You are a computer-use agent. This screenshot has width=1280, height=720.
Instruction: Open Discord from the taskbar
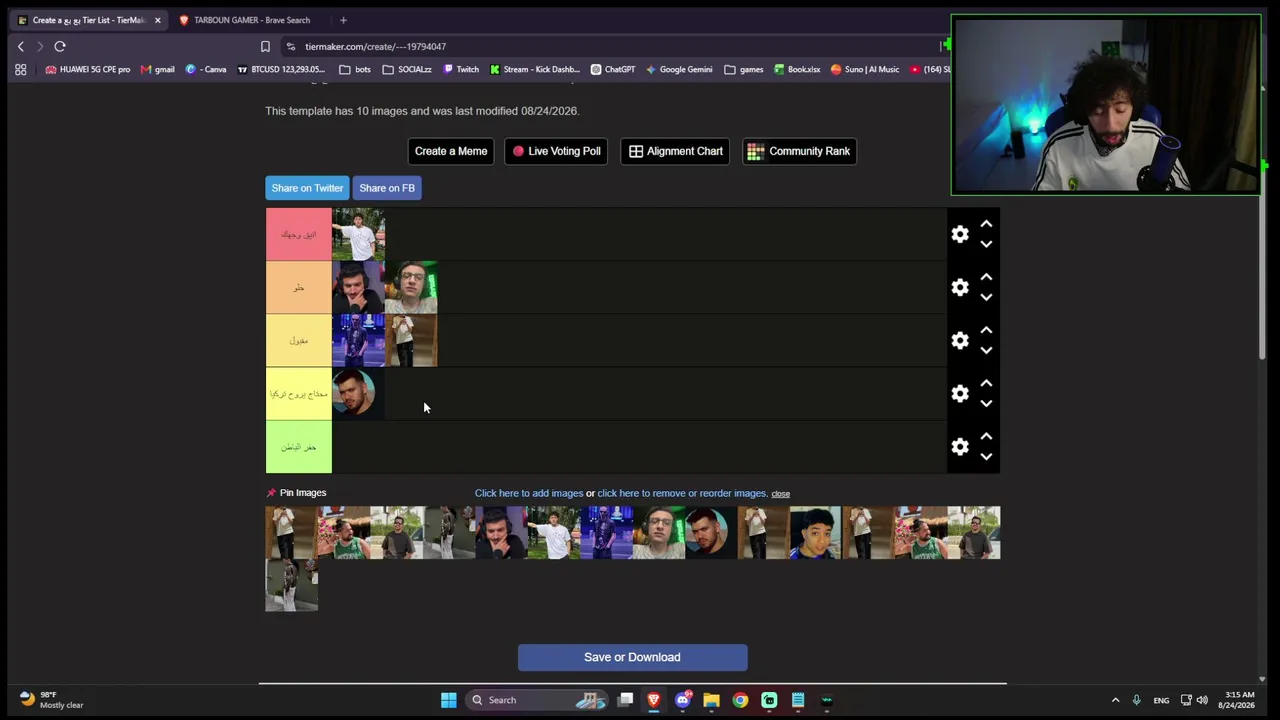coord(682,700)
